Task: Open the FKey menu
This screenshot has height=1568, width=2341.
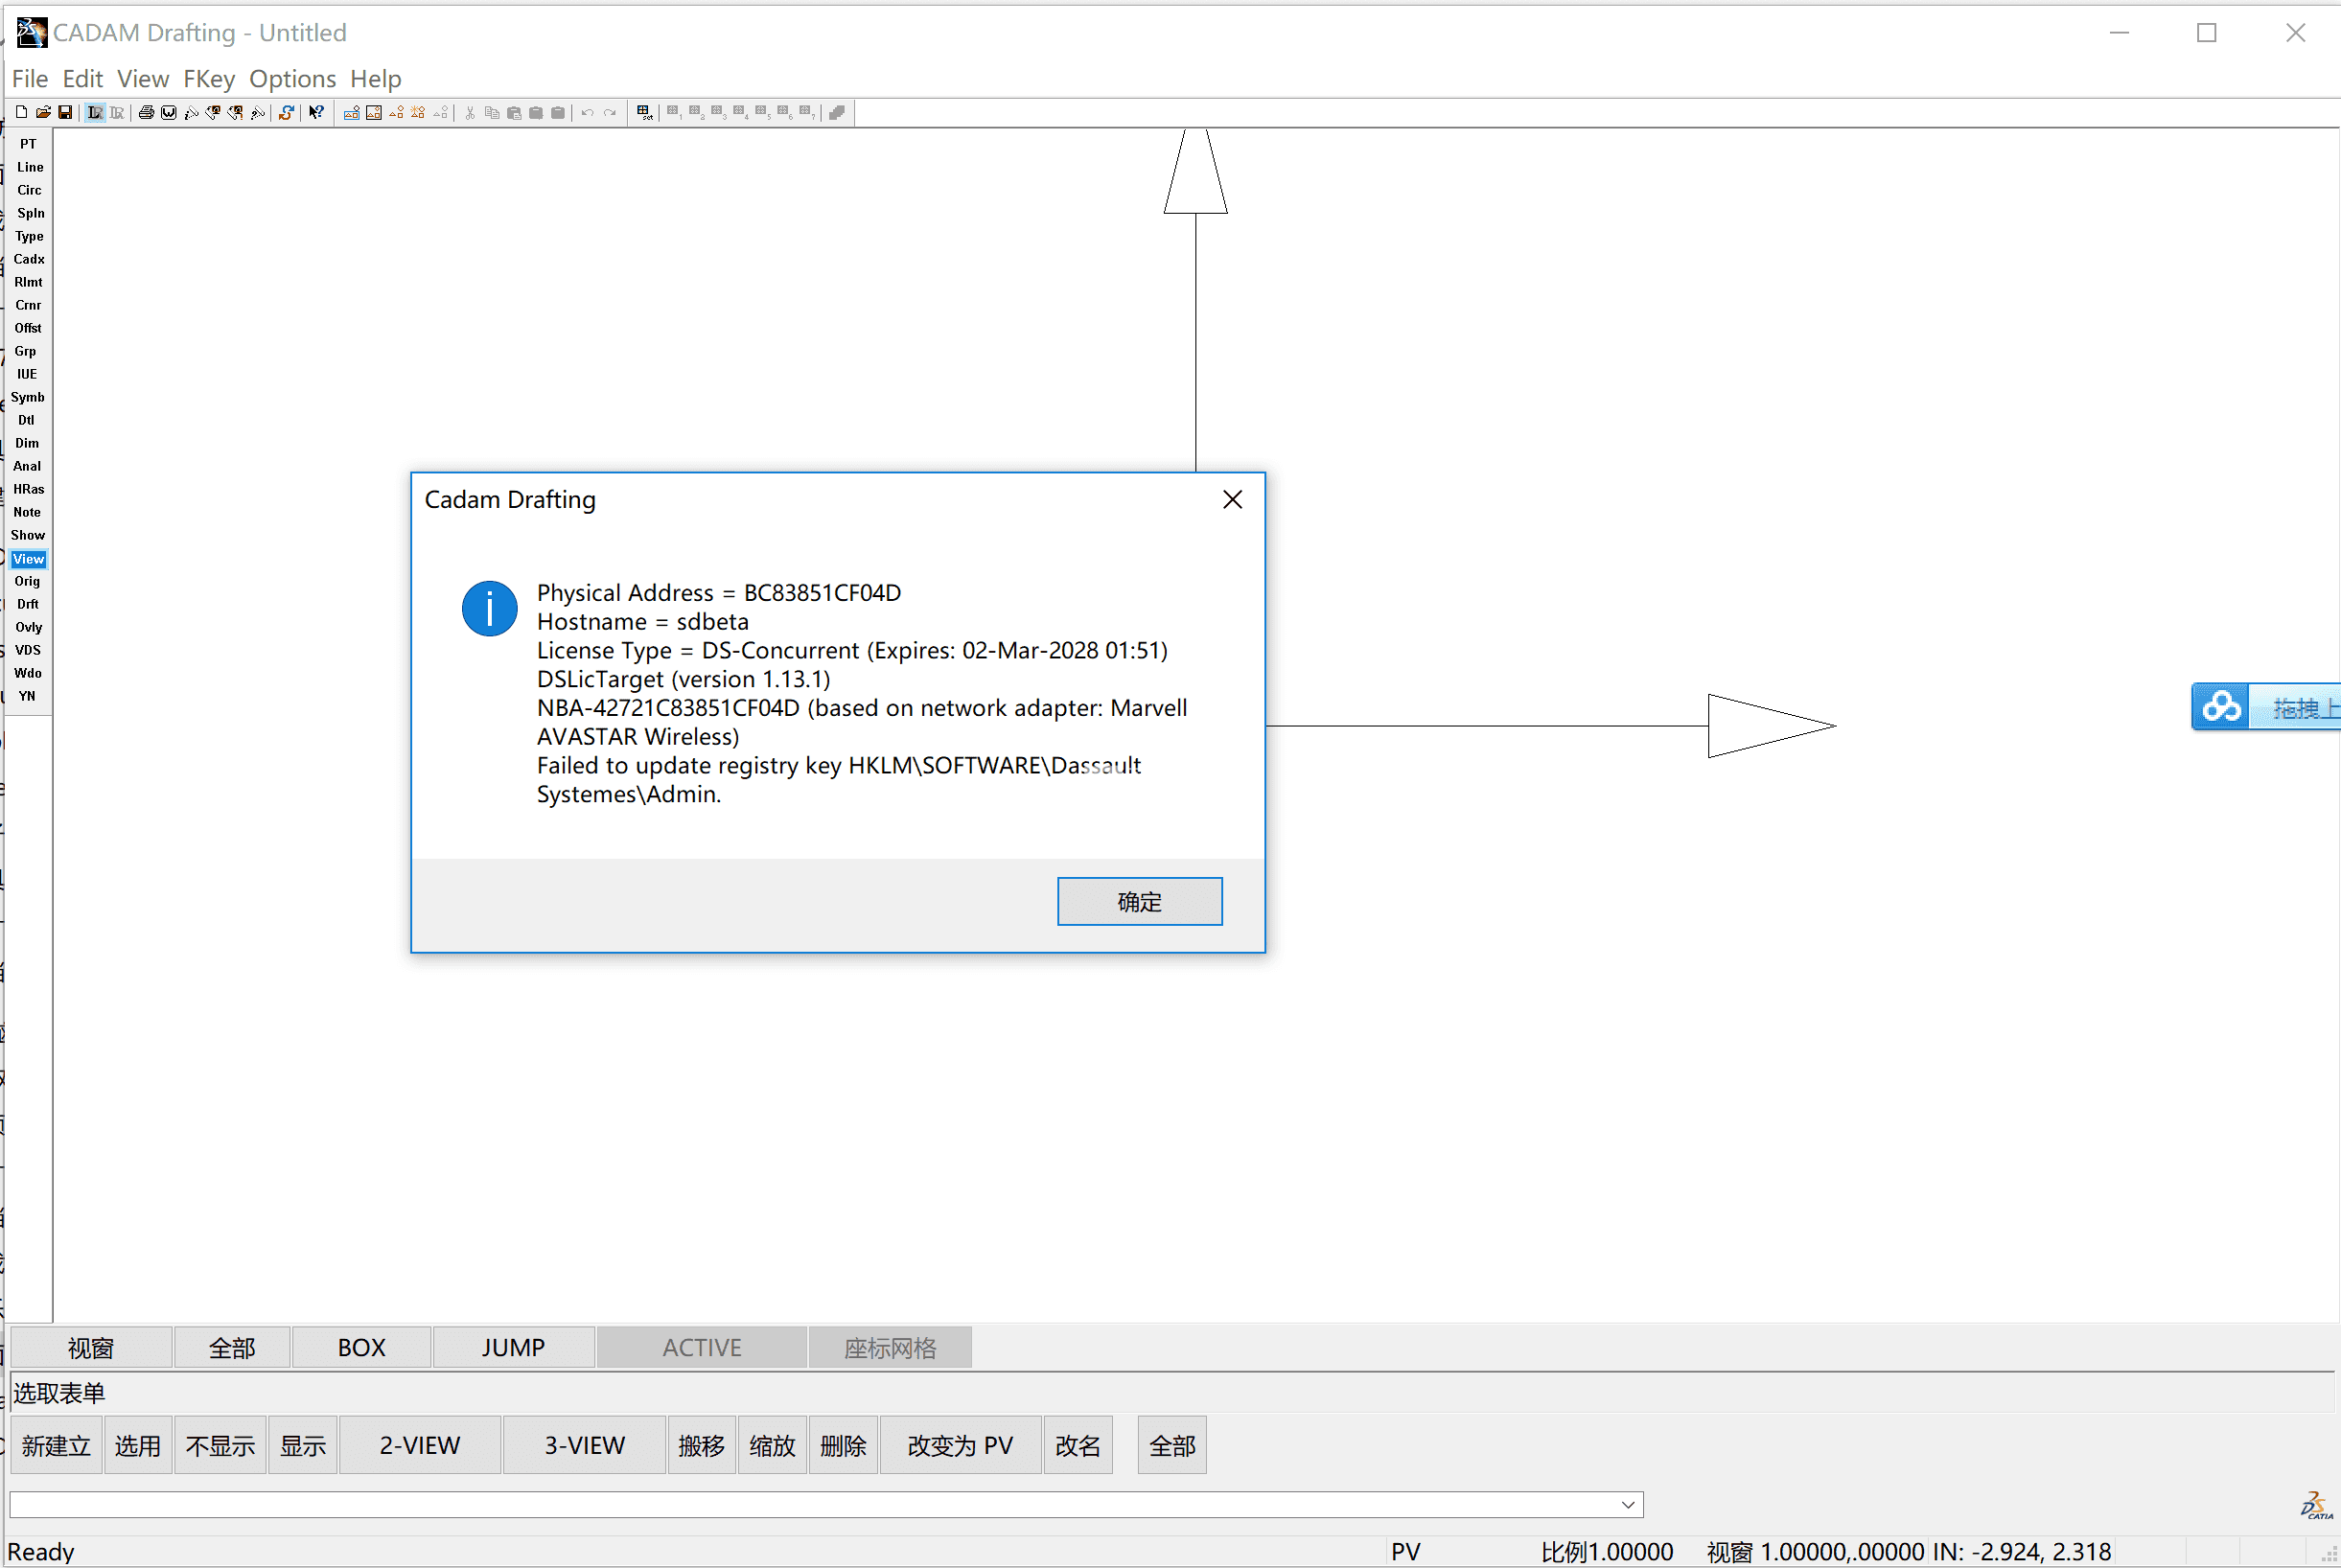Action: click(x=209, y=79)
